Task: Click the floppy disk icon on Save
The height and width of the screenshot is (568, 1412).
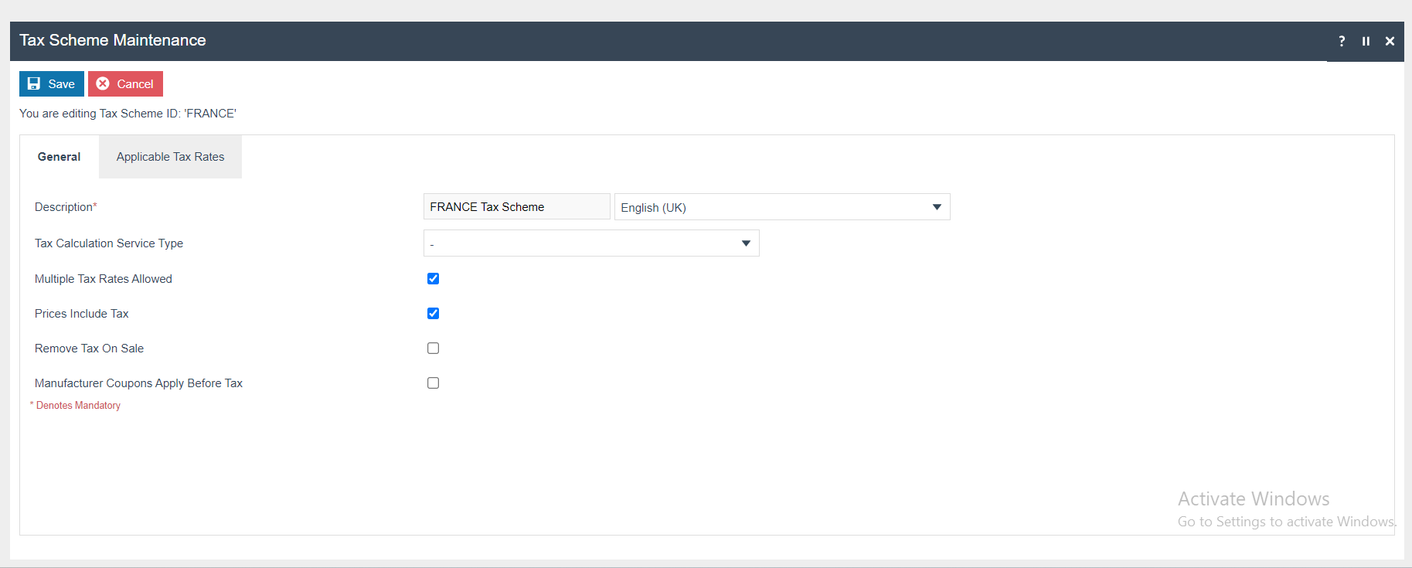Action: (34, 84)
